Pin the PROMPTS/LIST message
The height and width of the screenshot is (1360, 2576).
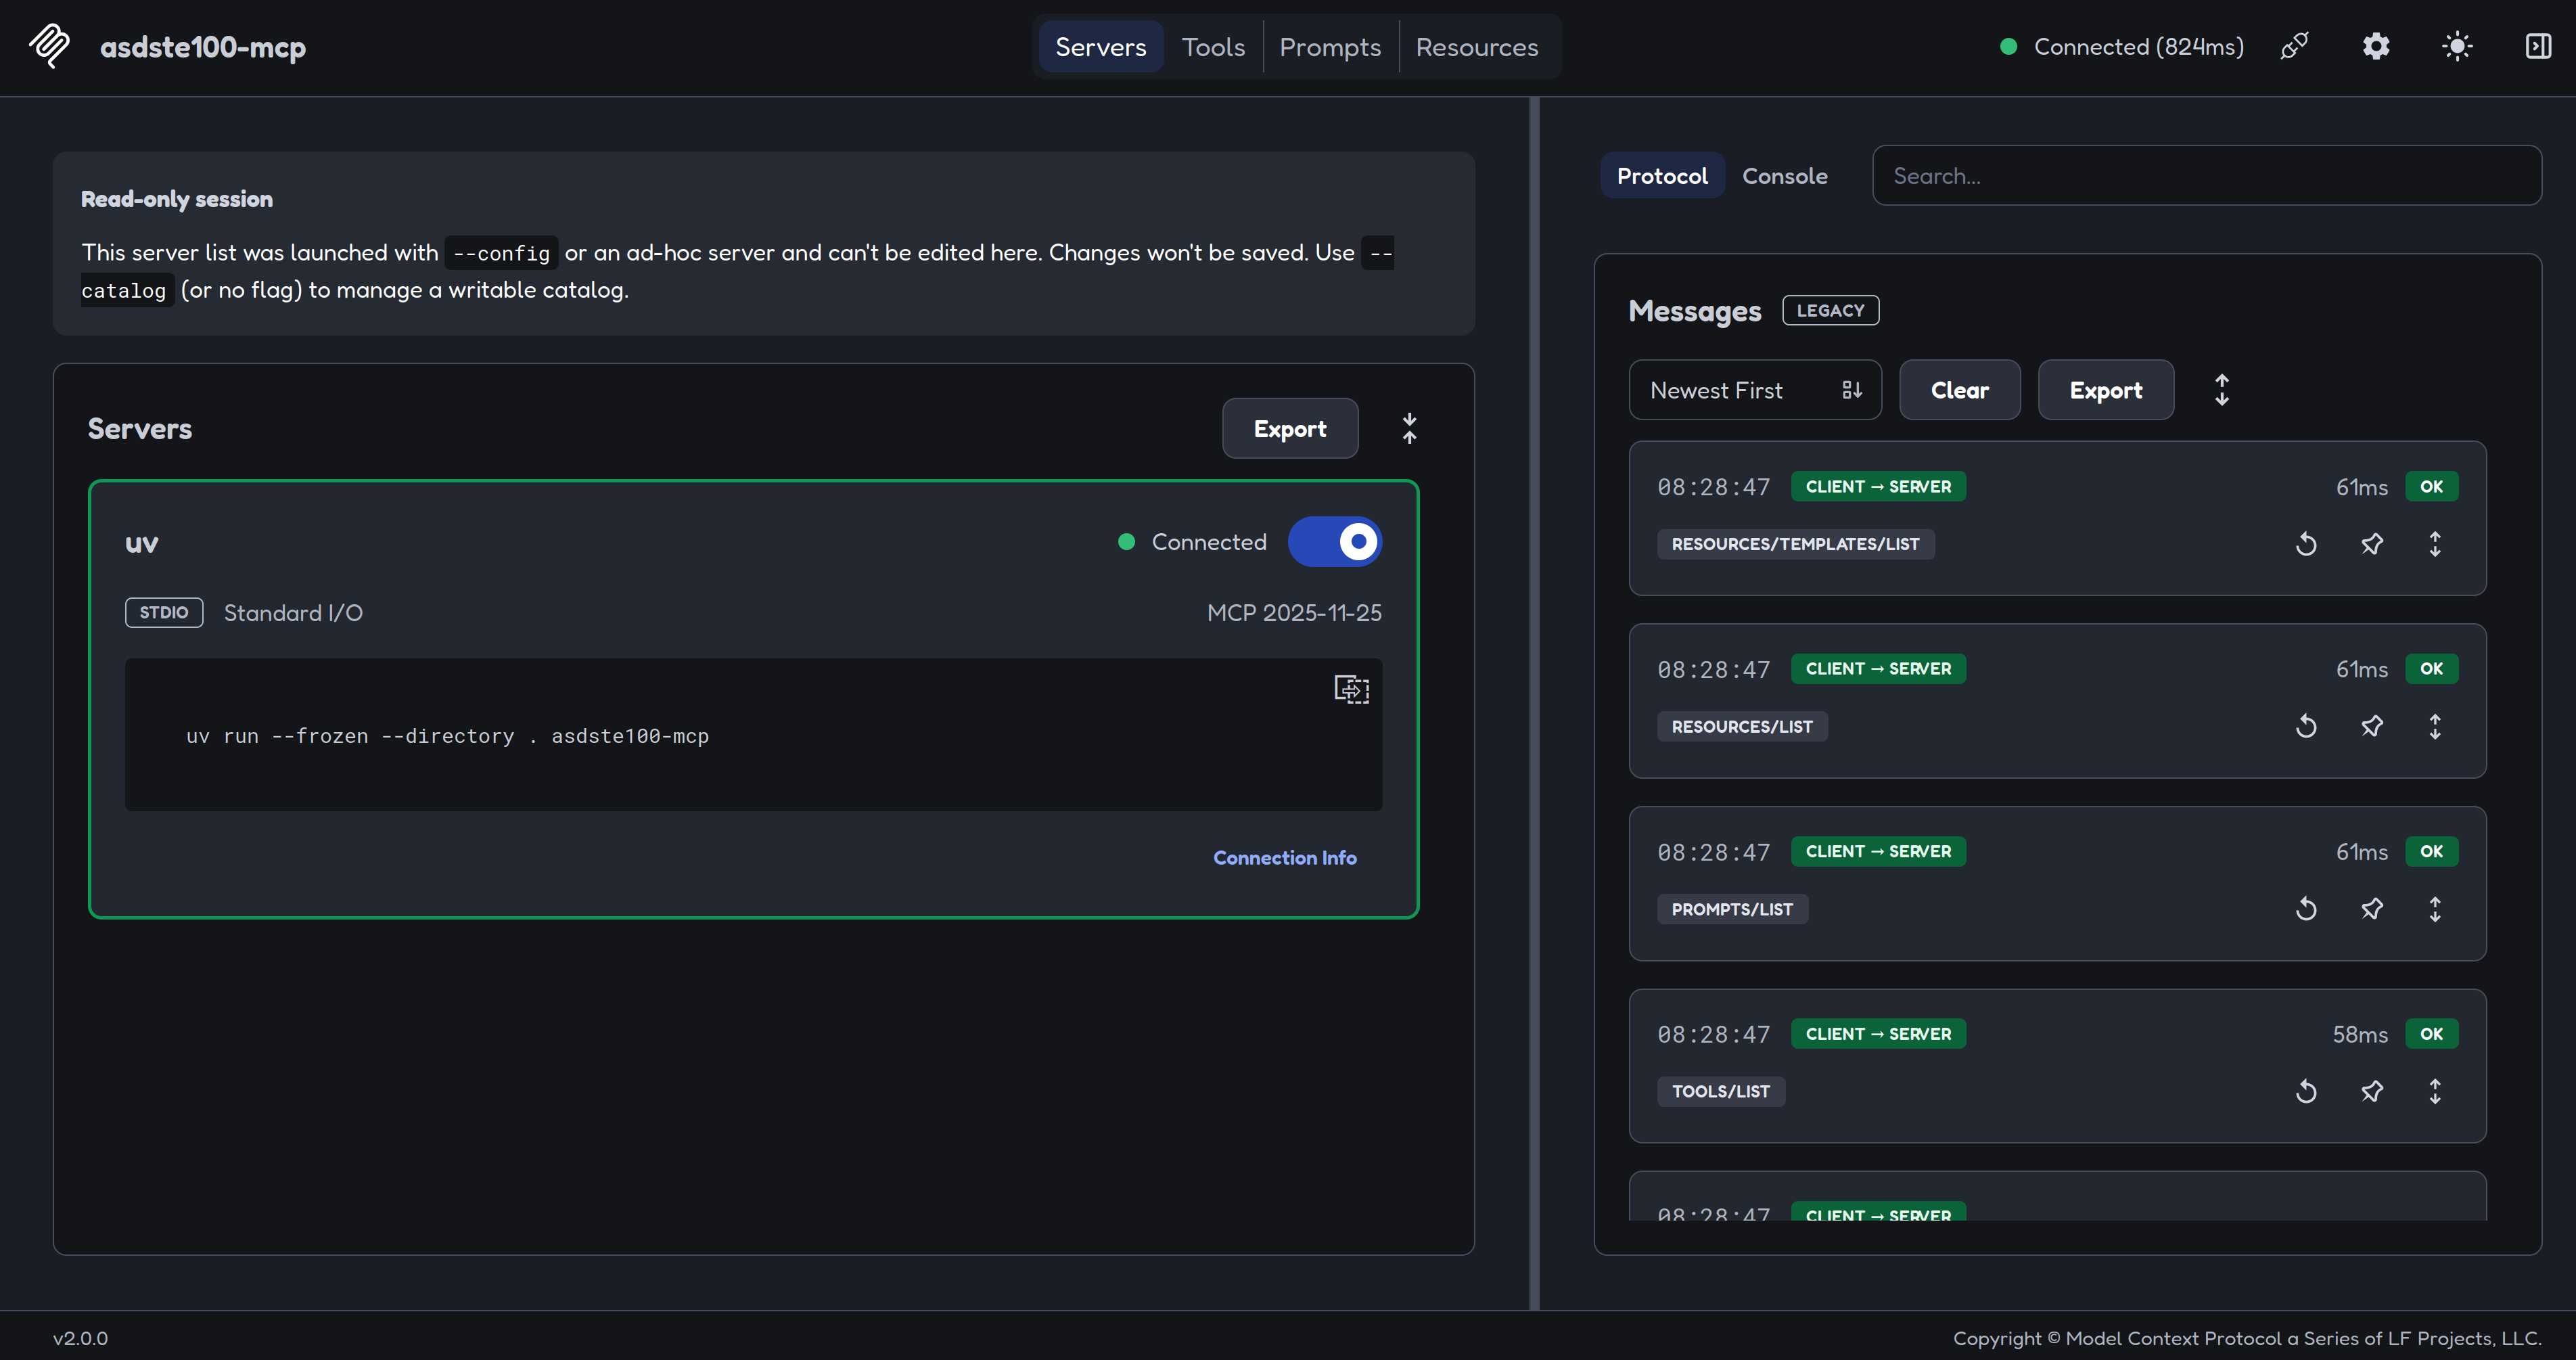2372,909
